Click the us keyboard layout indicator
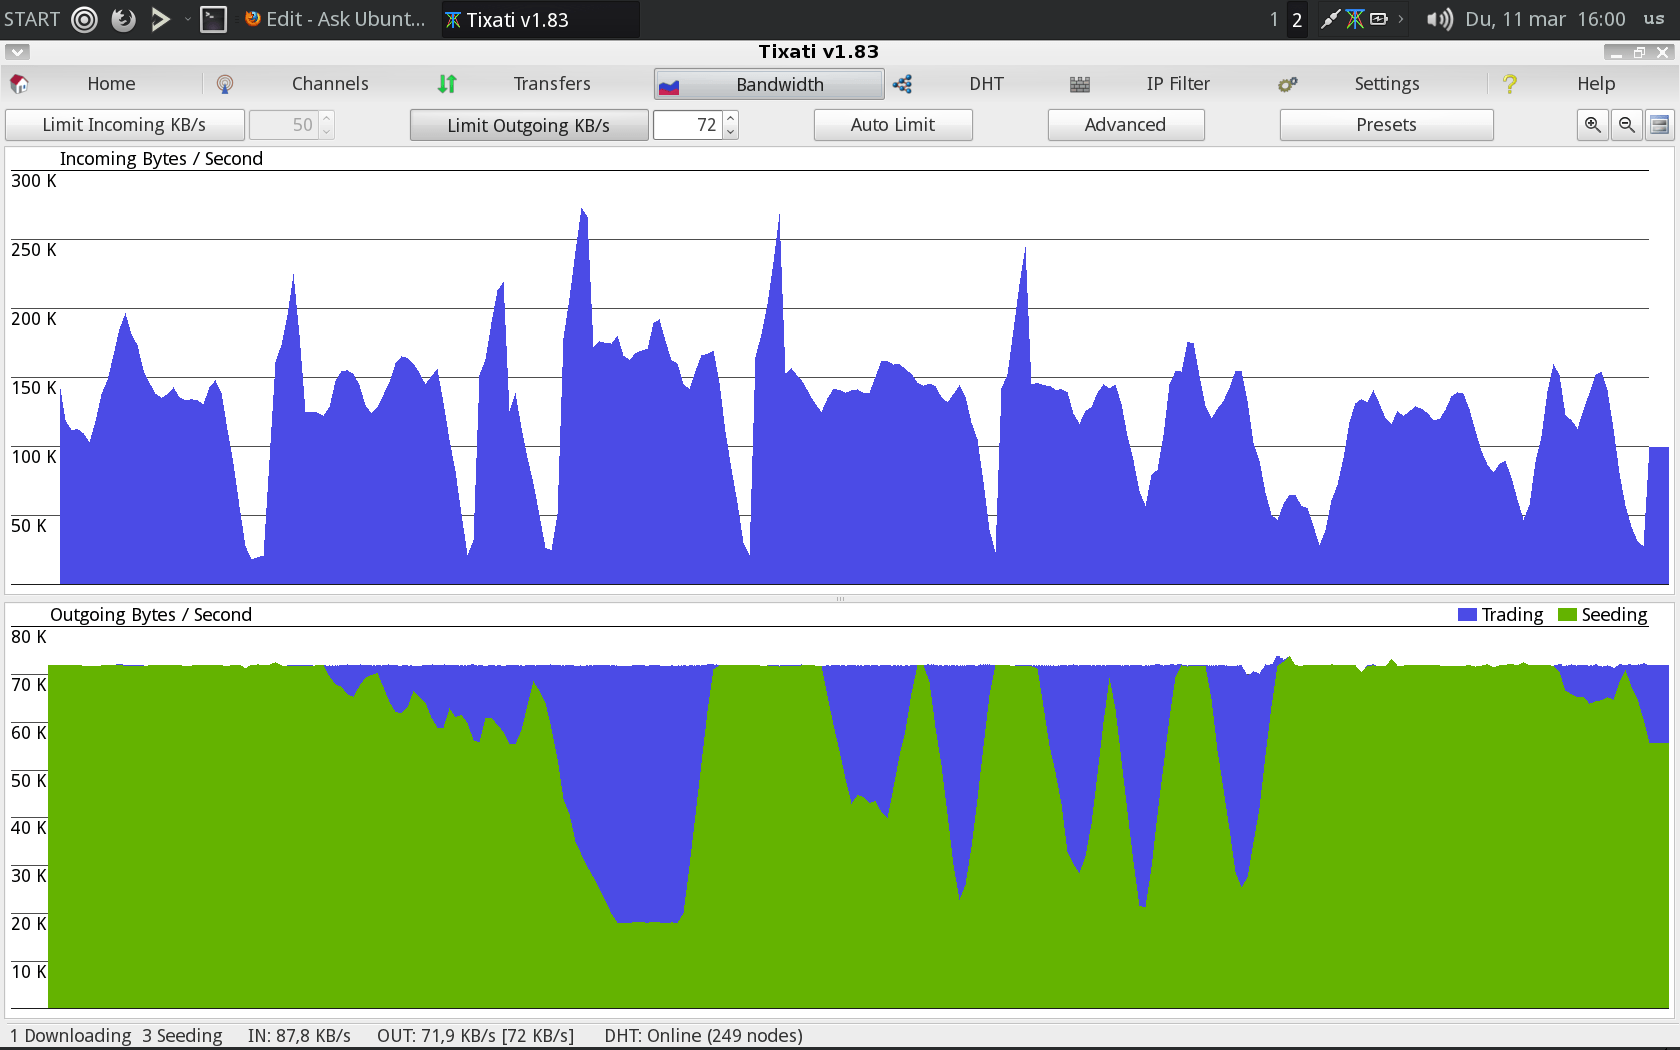 [x=1654, y=19]
